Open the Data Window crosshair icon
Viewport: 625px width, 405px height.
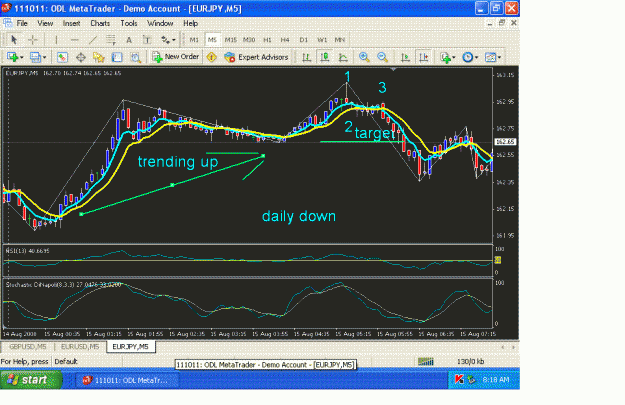coord(81,57)
